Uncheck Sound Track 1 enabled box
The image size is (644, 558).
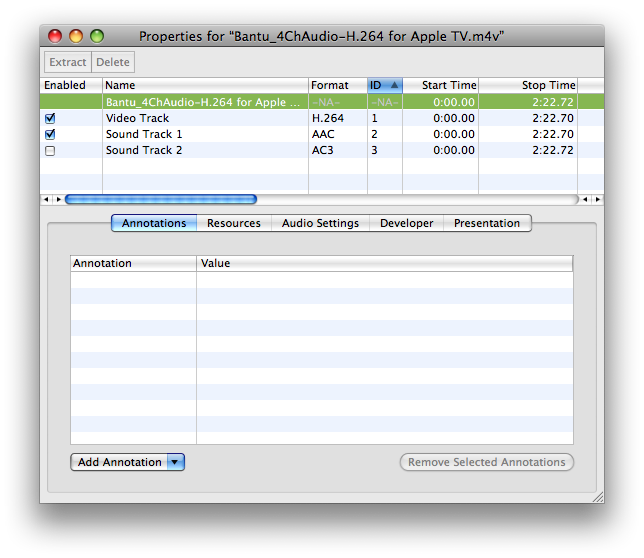pyautogui.click(x=50, y=134)
